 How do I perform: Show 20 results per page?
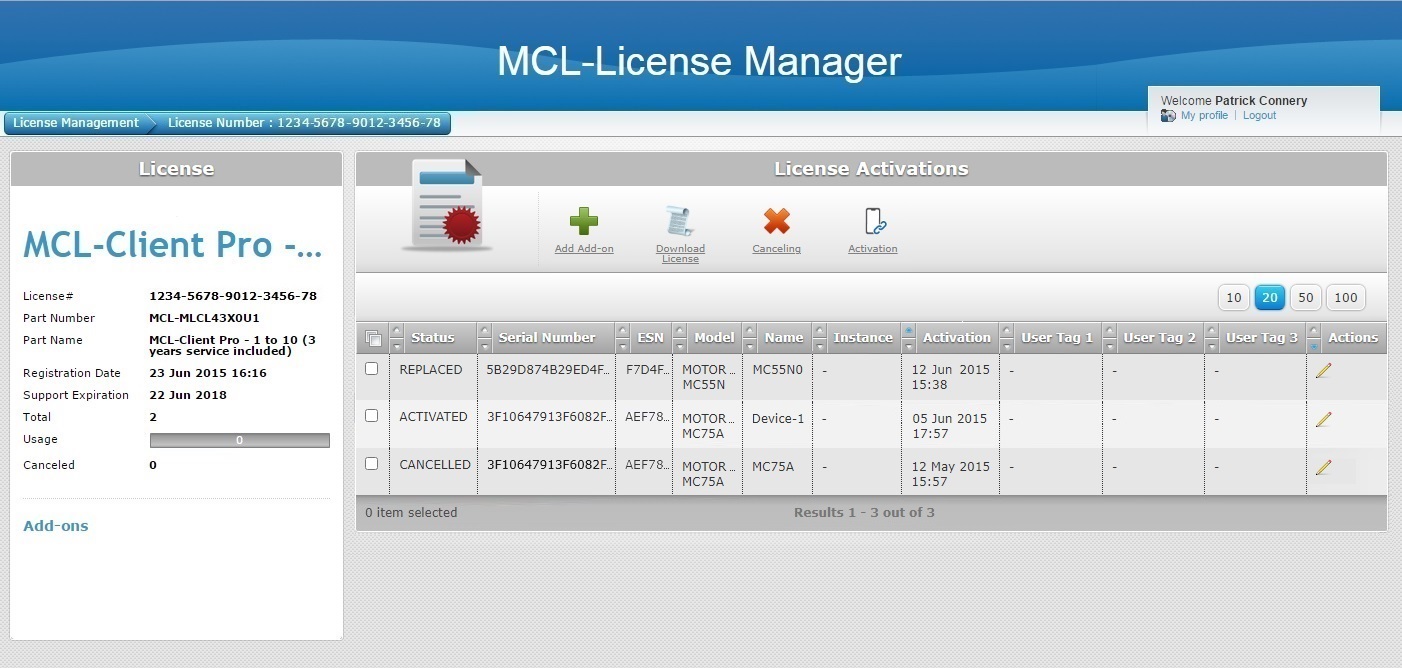pos(1270,297)
